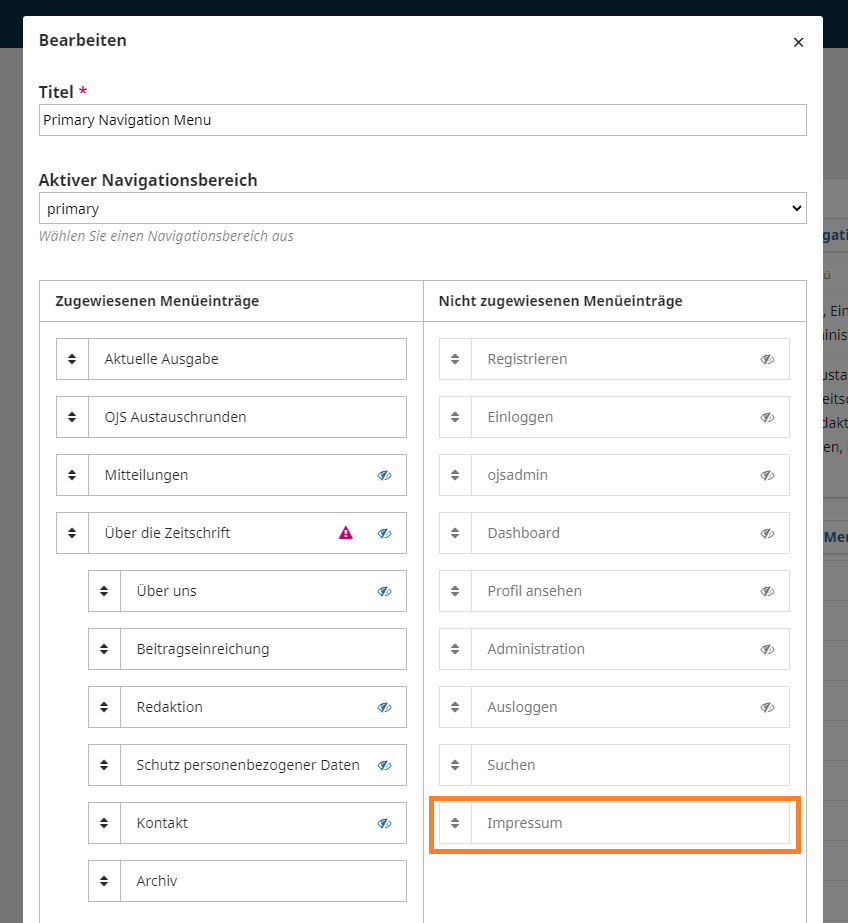Click the reorder handle for Beitragseinreichung
Screen dimensions: 848x923
click(104, 649)
